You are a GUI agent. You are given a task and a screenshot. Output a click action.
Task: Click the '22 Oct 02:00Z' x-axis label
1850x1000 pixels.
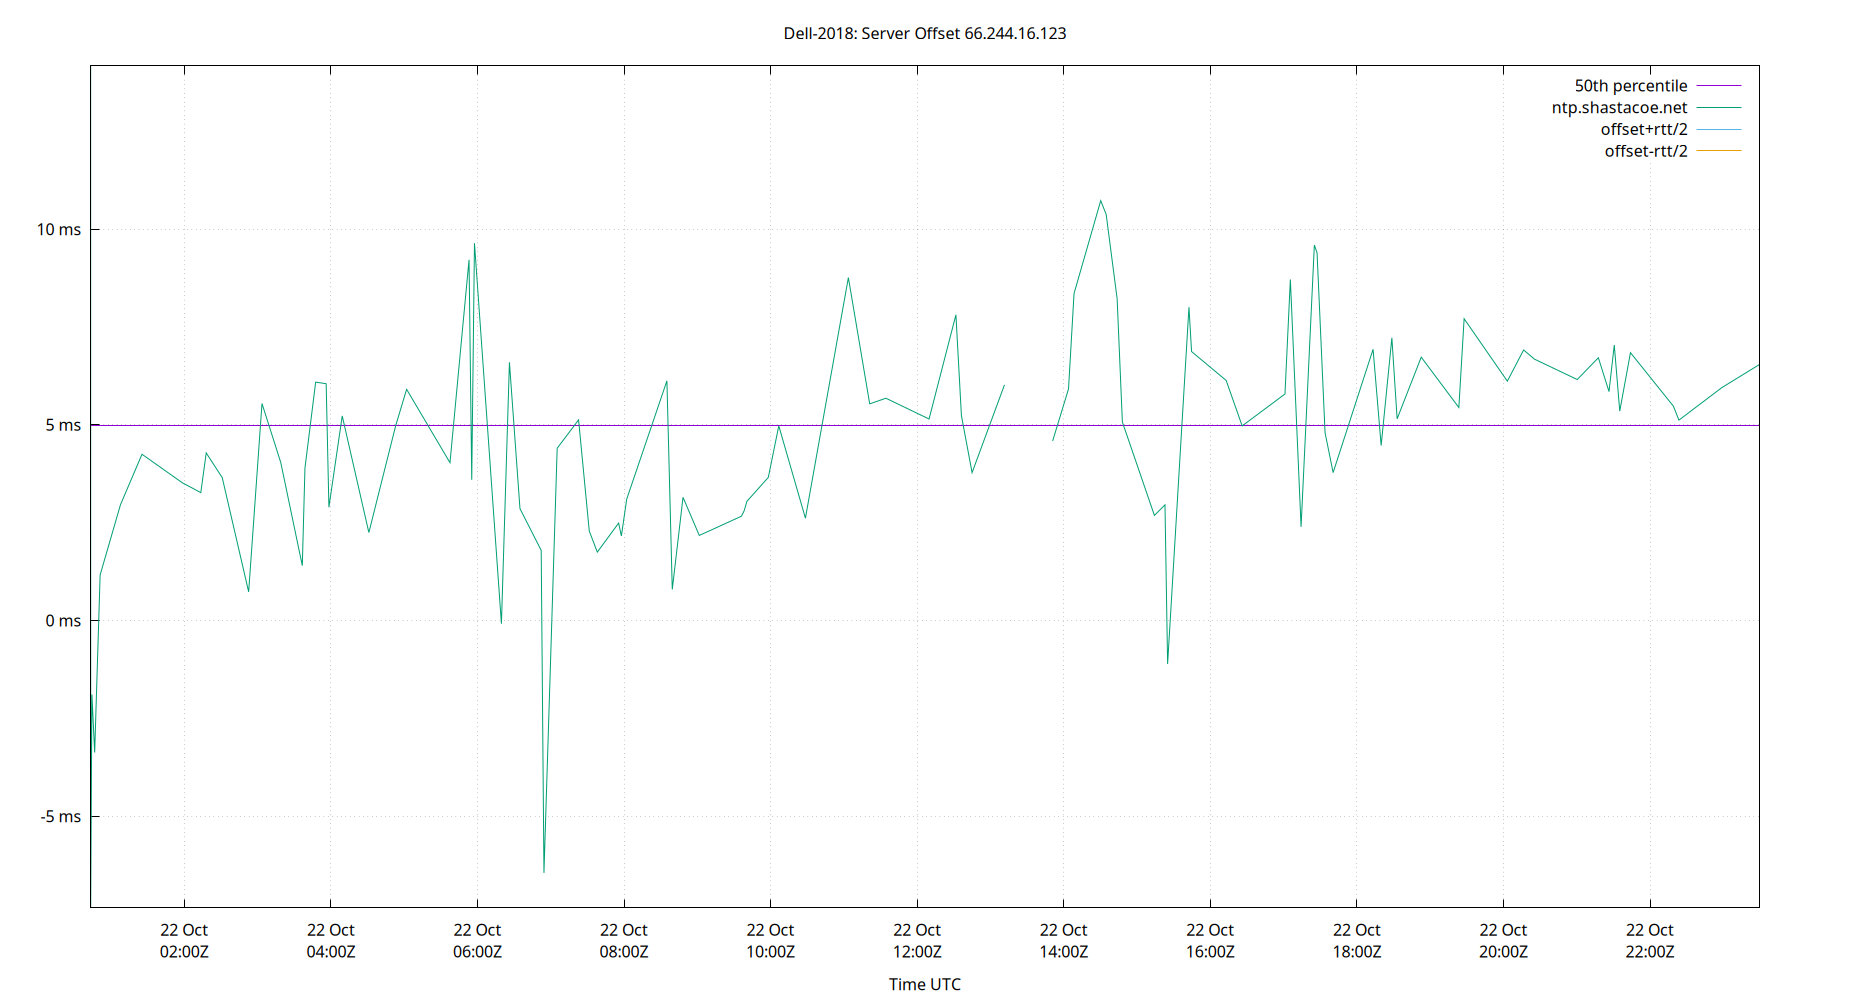[184, 941]
